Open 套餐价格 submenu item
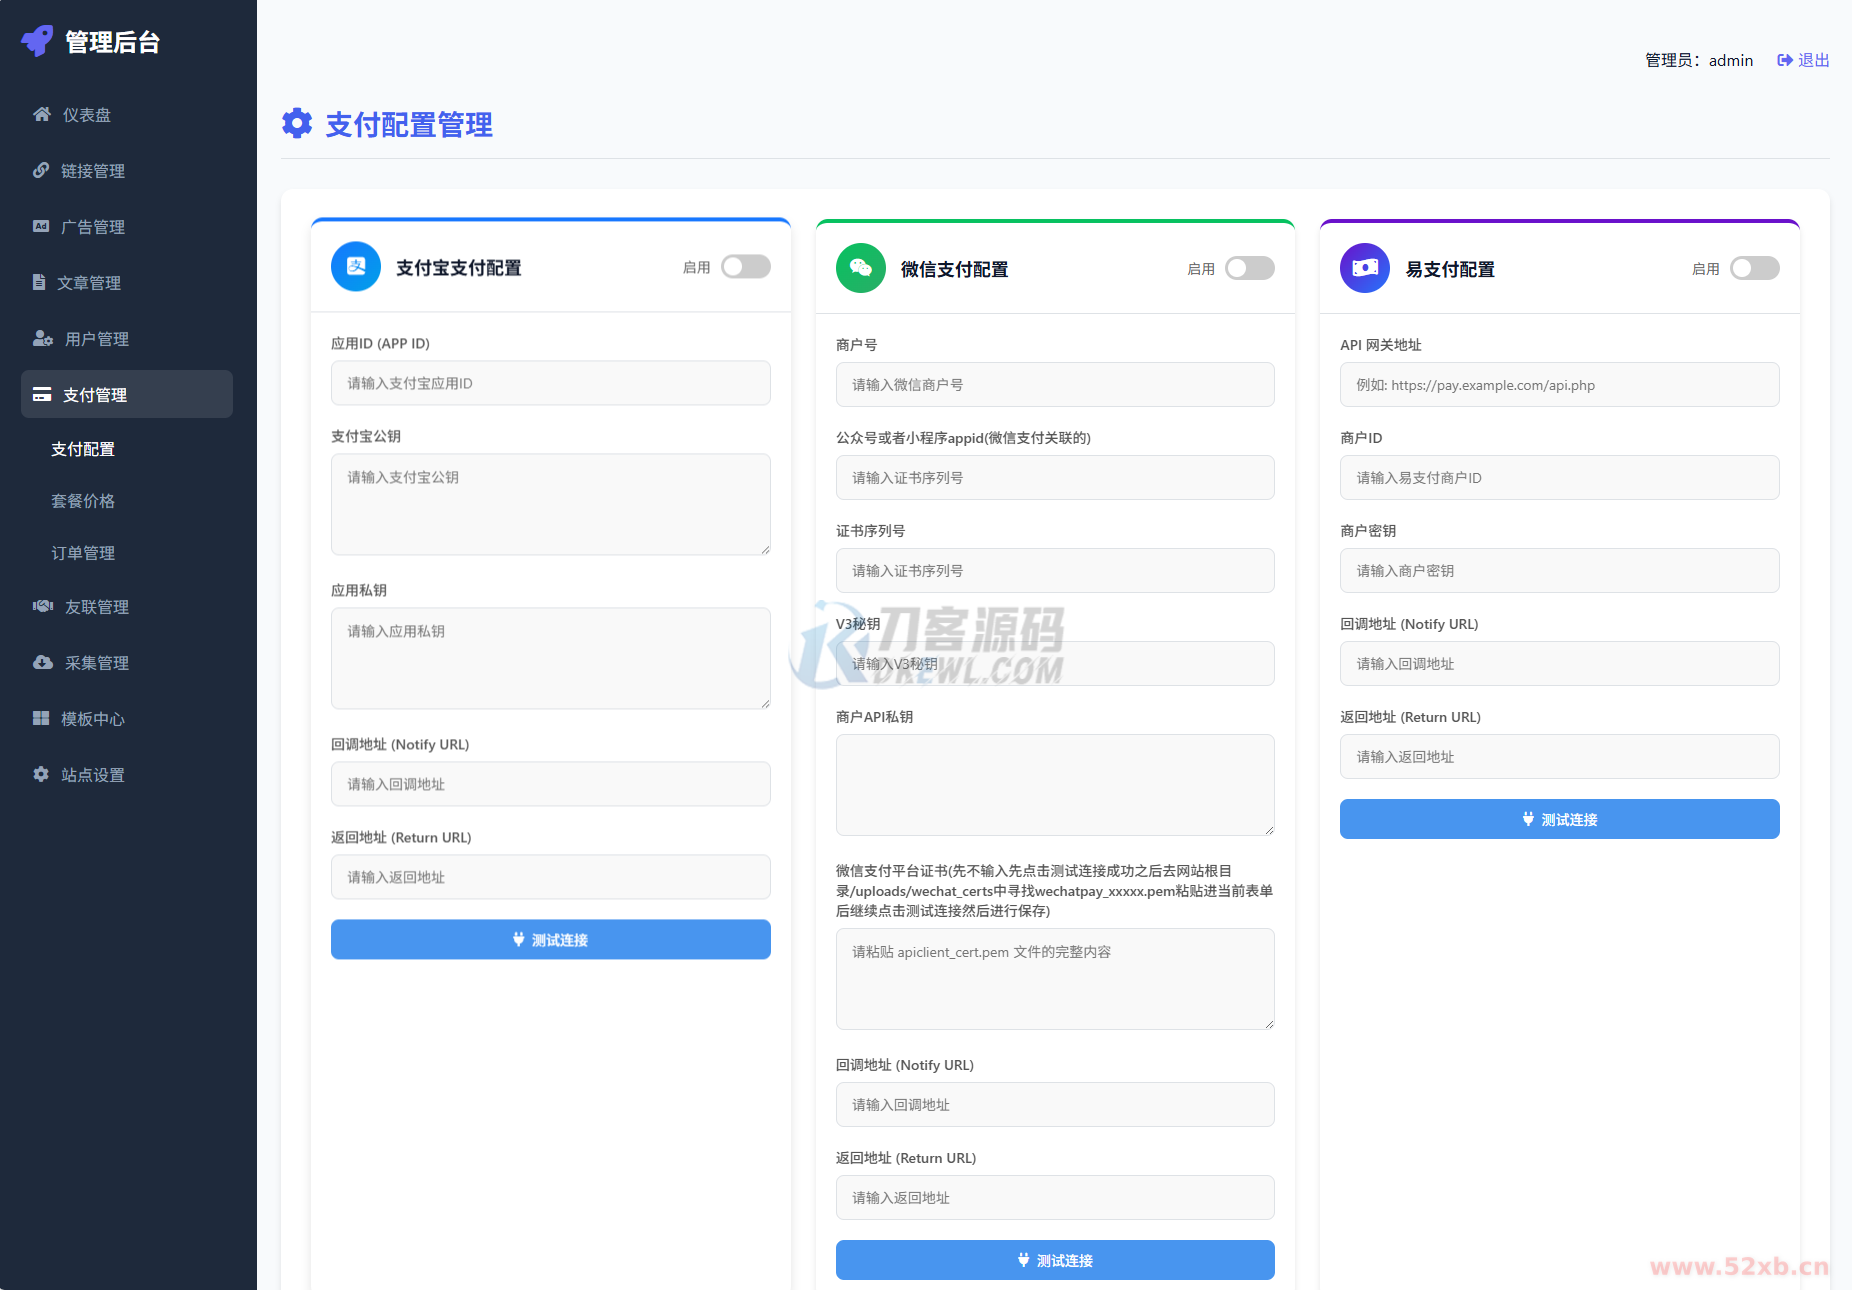 (x=83, y=501)
